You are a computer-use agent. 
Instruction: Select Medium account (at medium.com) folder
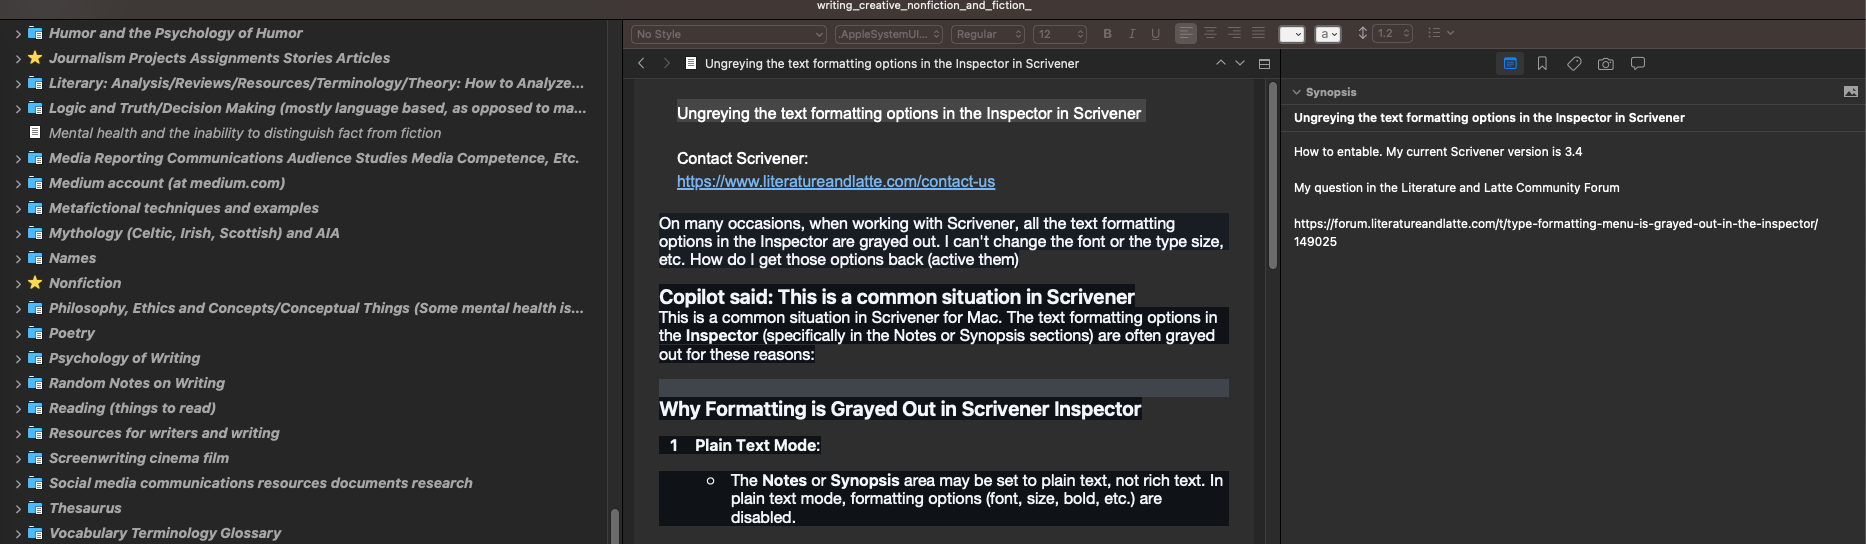coord(167,183)
